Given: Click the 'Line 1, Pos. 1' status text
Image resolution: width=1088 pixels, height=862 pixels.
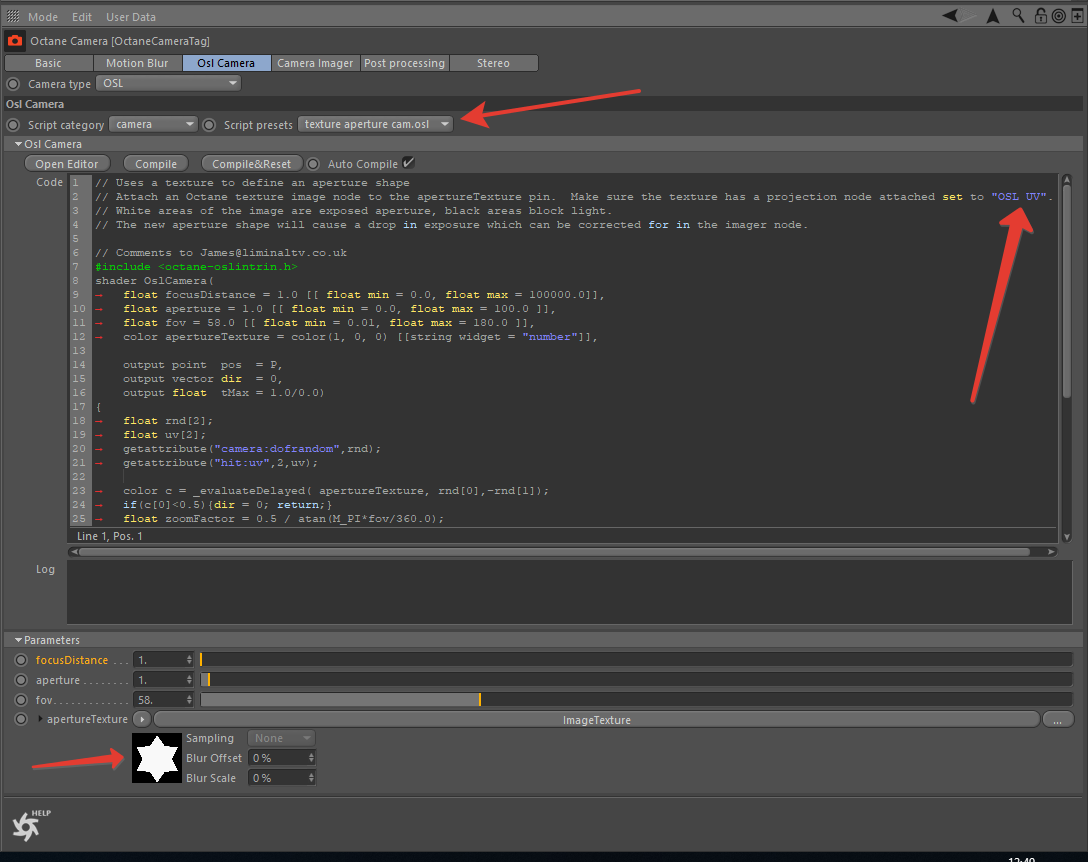Looking at the screenshot, I should [x=110, y=536].
